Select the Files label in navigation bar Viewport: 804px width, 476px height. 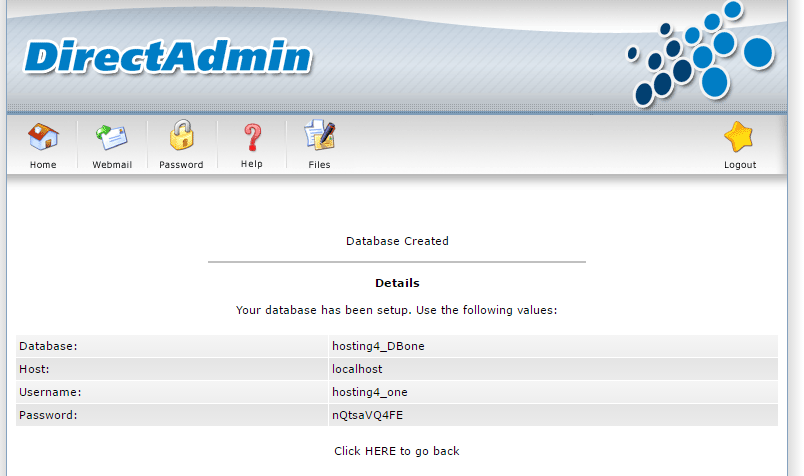click(319, 165)
